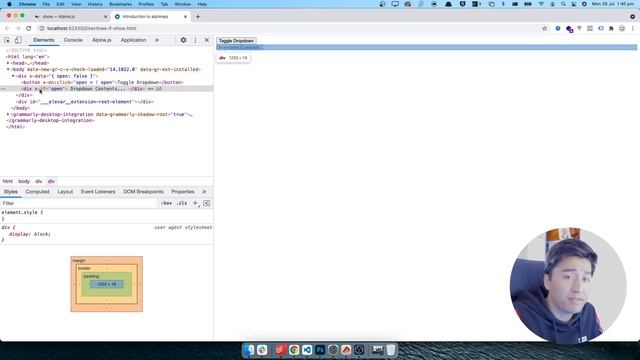Bookmark this page with the star icon
Screen dimensions: 640x360
coord(544,28)
